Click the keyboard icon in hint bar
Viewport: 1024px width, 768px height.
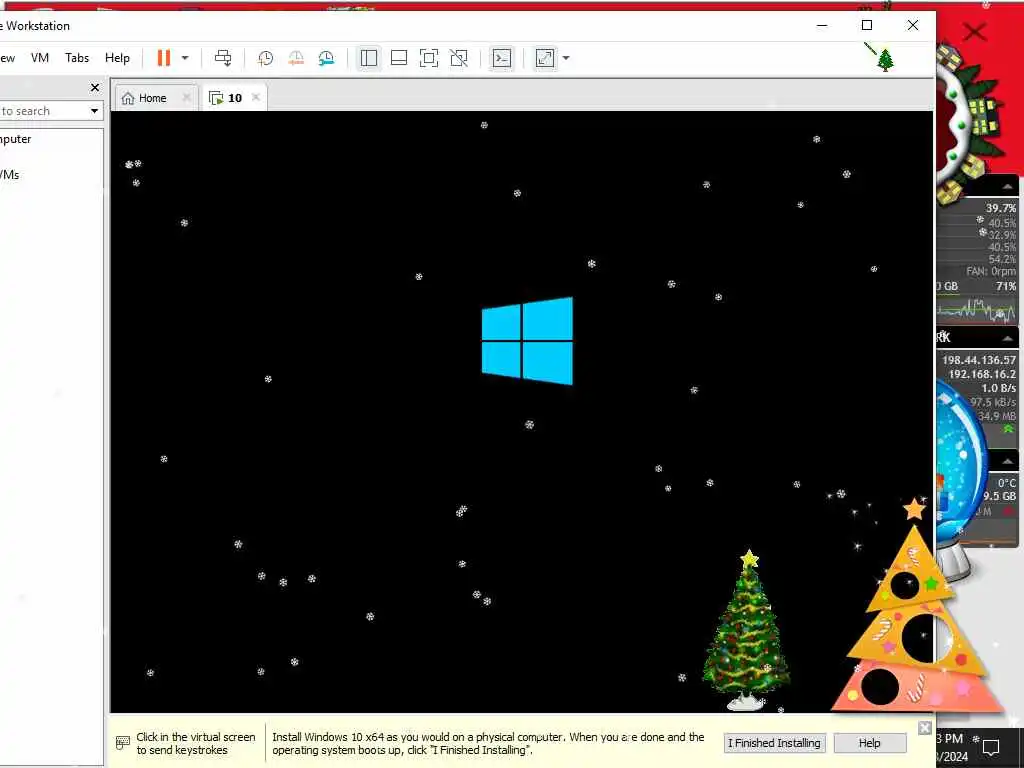point(123,743)
